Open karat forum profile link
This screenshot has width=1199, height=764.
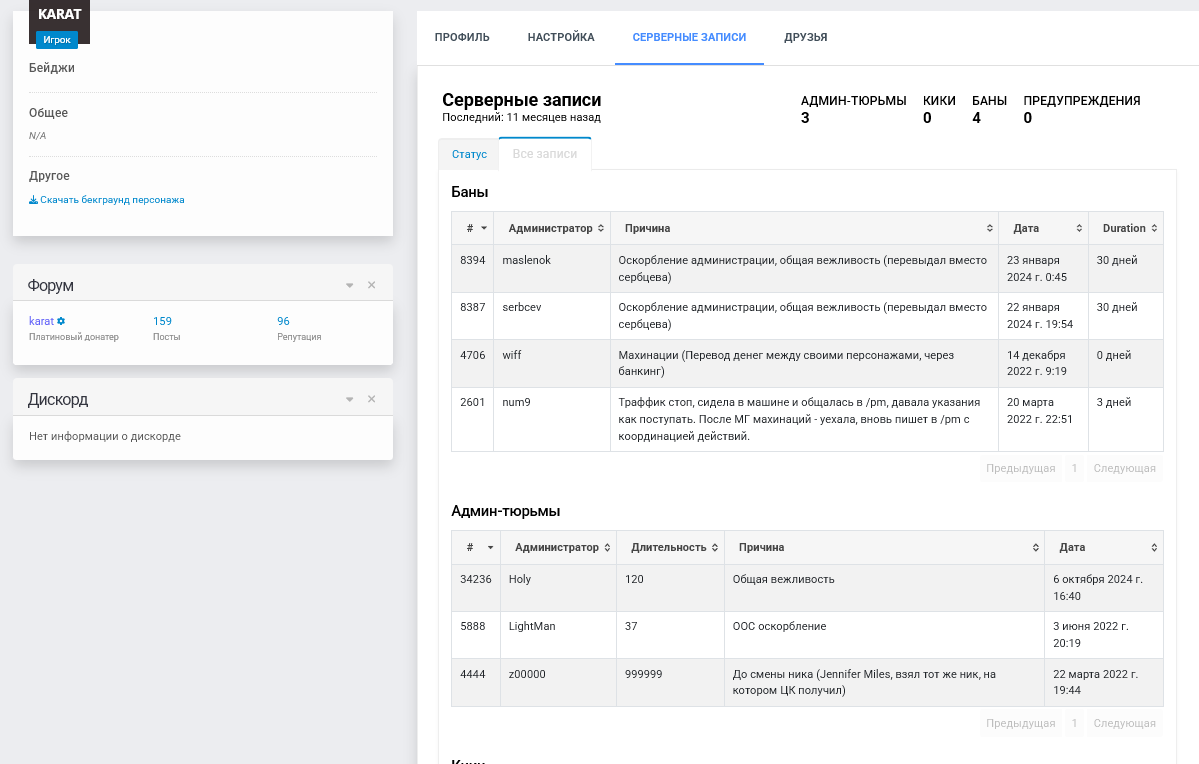[x=41, y=321]
